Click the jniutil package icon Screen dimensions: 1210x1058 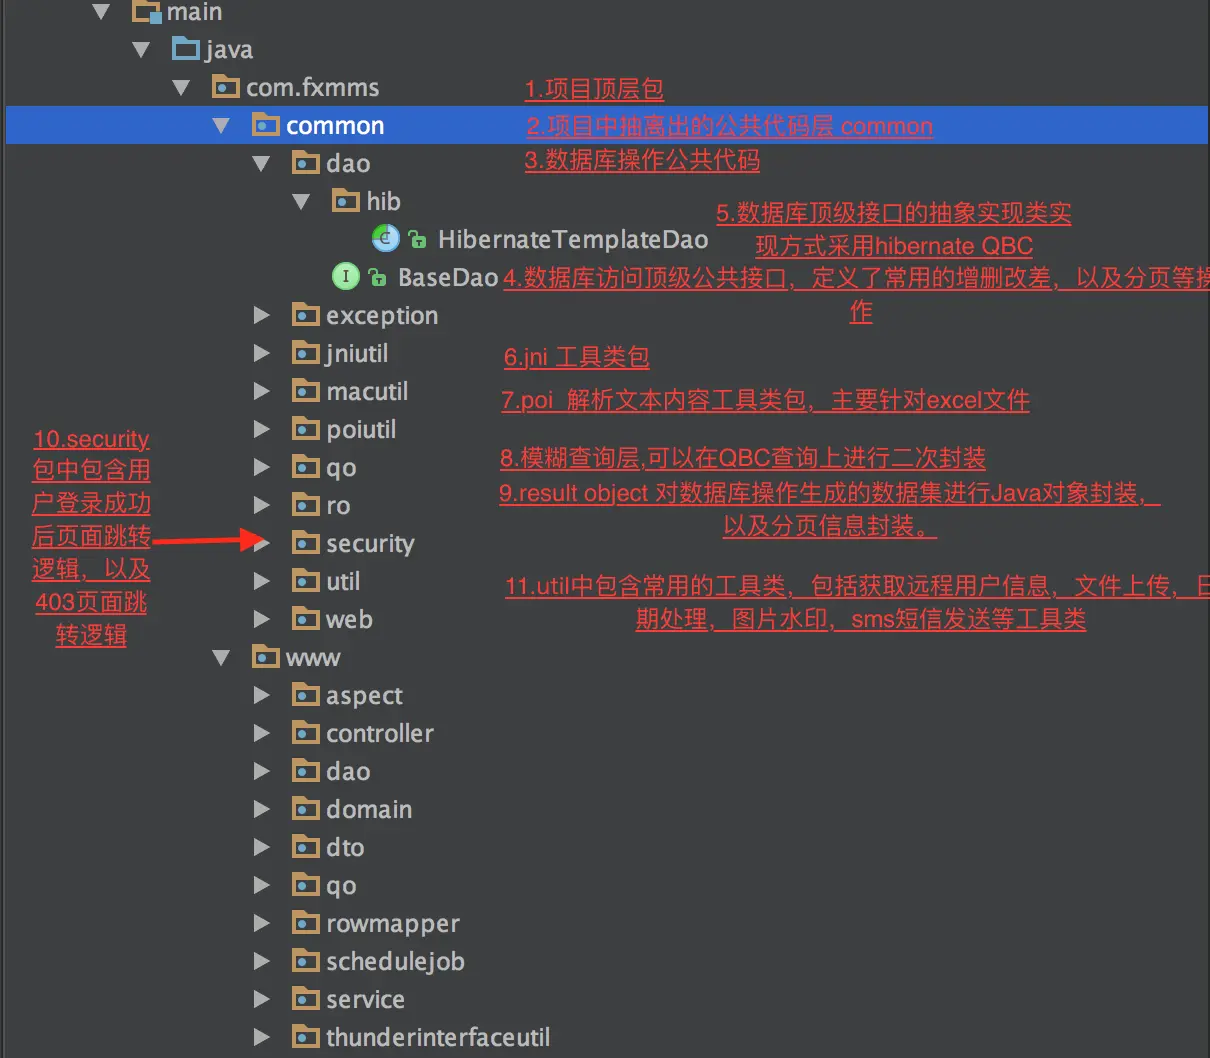306,353
